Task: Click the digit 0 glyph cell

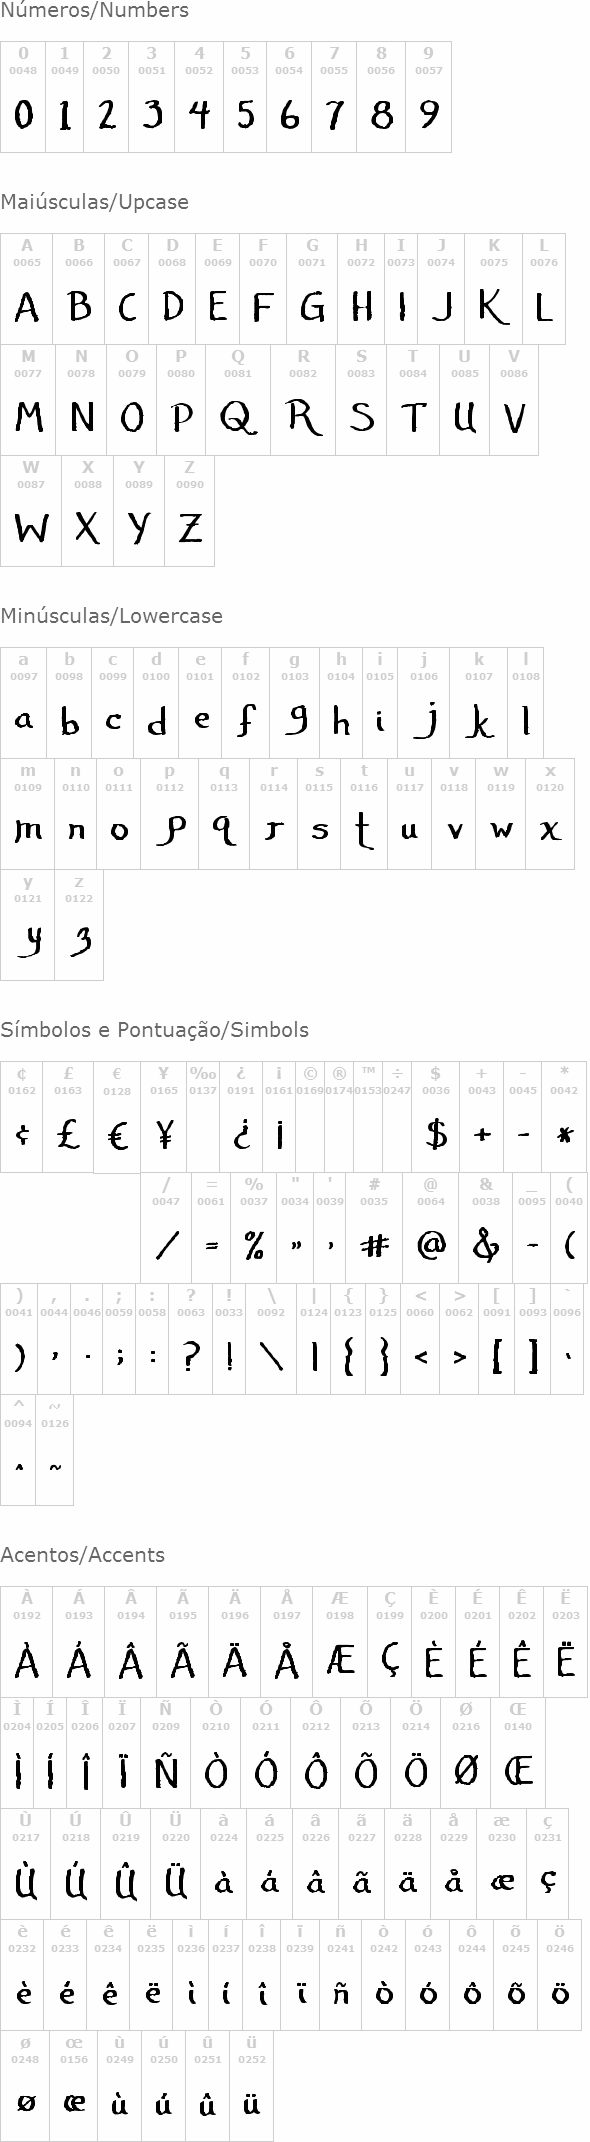Action: click(x=23, y=97)
